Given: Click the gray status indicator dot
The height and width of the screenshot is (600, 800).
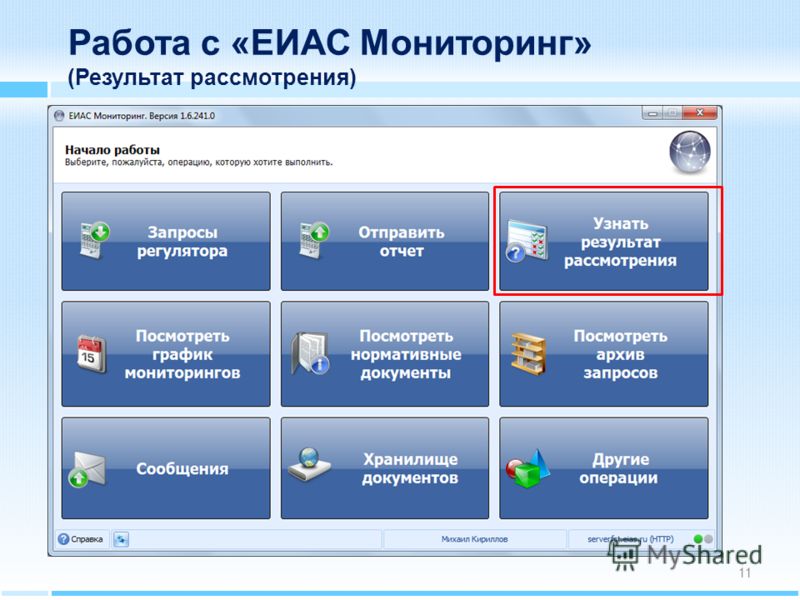Looking at the screenshot, I should pyautogui.click(x=708, y=539).
